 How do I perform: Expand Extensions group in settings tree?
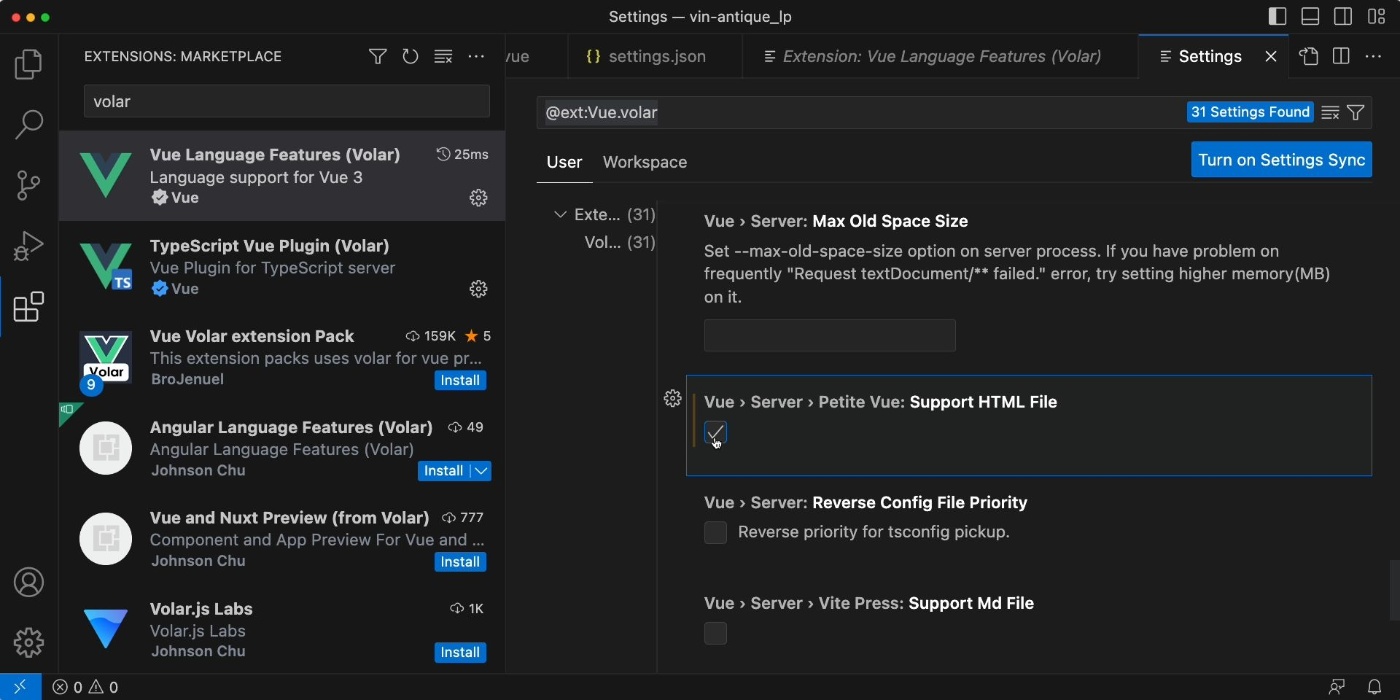point(560,214)
